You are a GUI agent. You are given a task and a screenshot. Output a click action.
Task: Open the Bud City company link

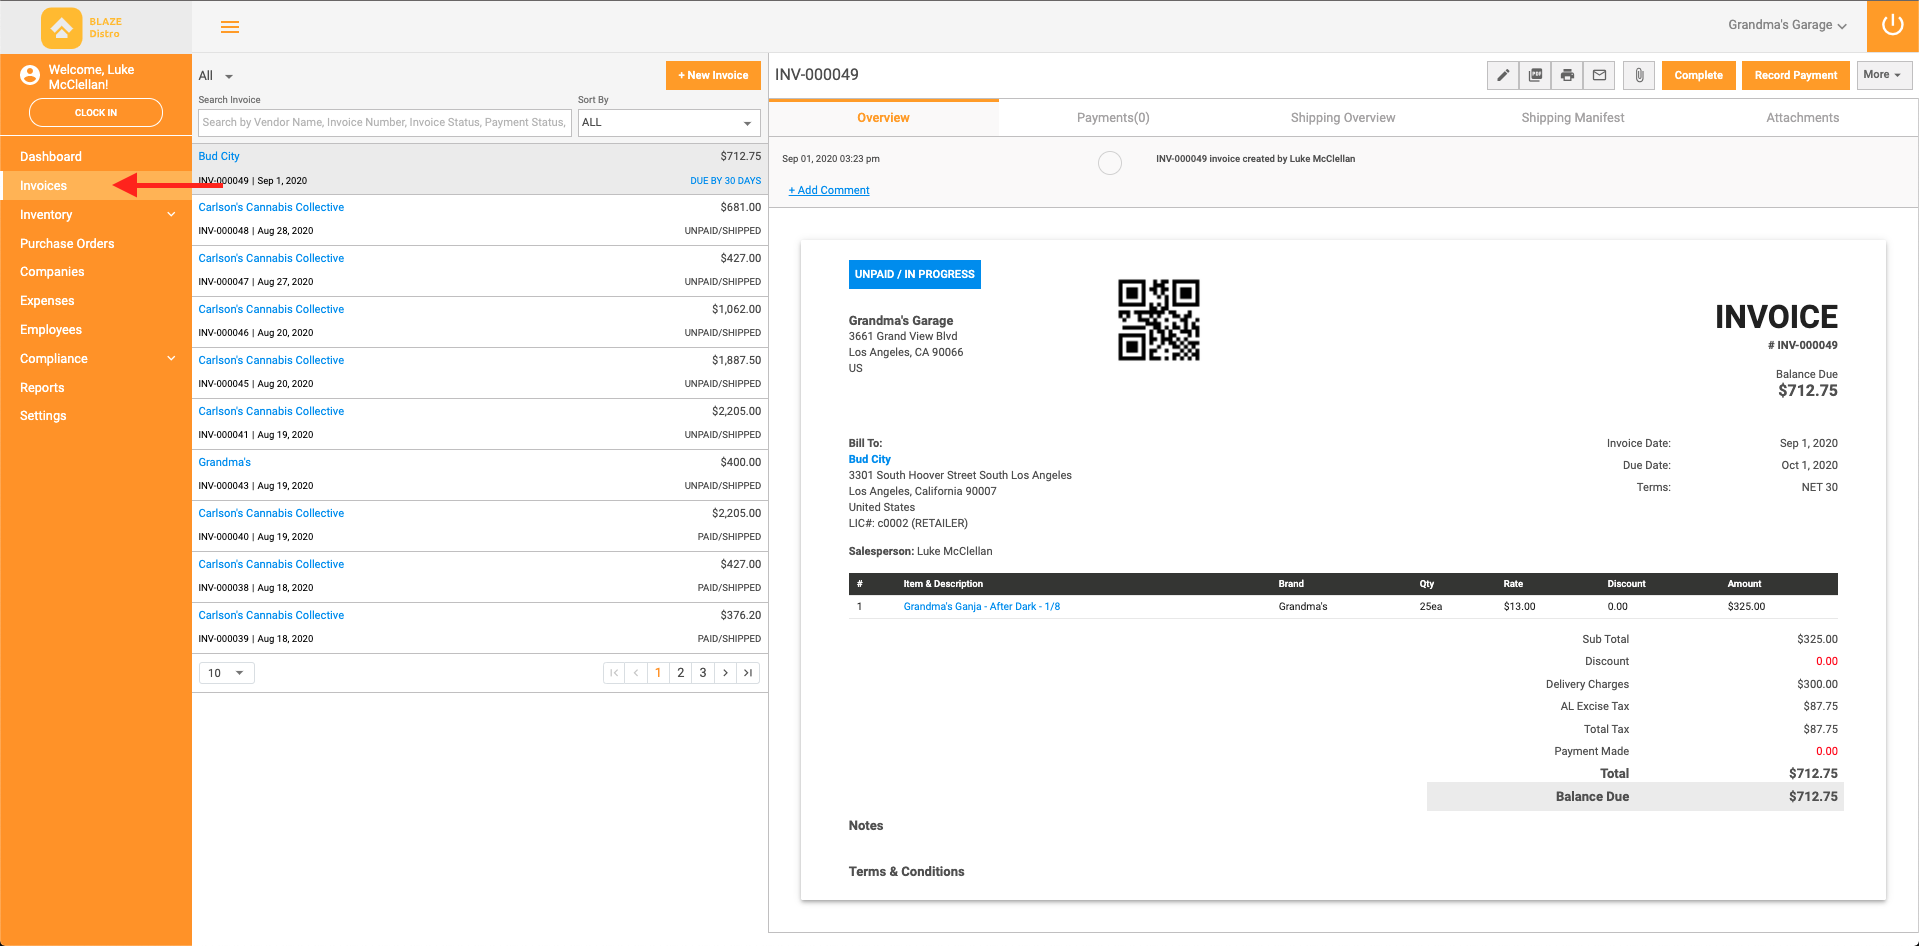869,459
